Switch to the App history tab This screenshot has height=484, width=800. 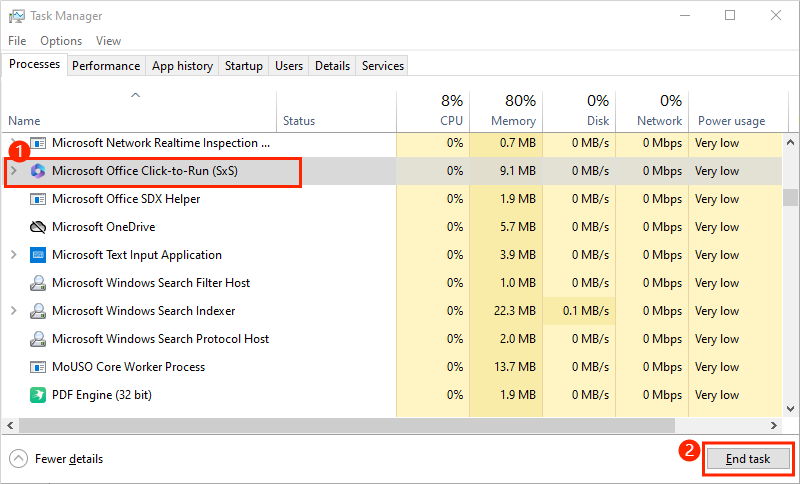coord(182,66)
